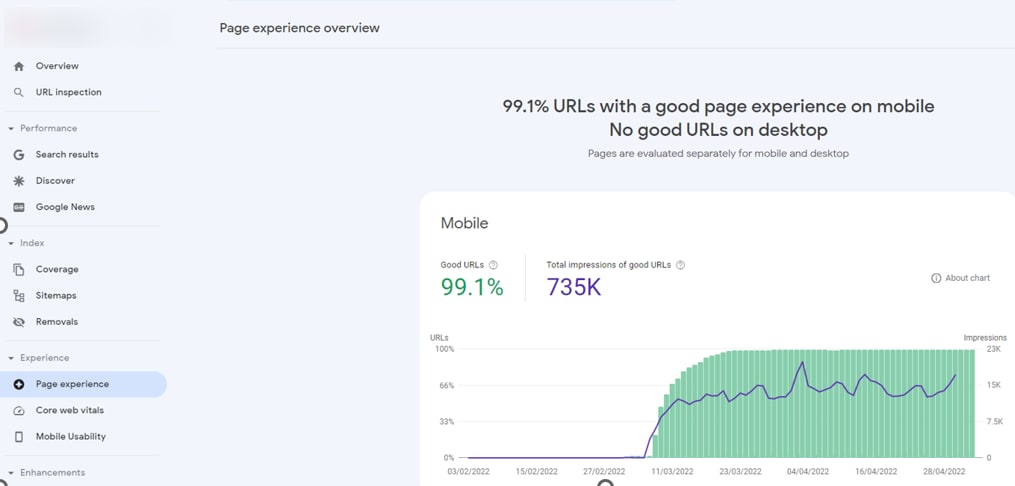The image size is (1015, 486).
Task: Collapse the Experience section
Action: (x=11, y=358)
